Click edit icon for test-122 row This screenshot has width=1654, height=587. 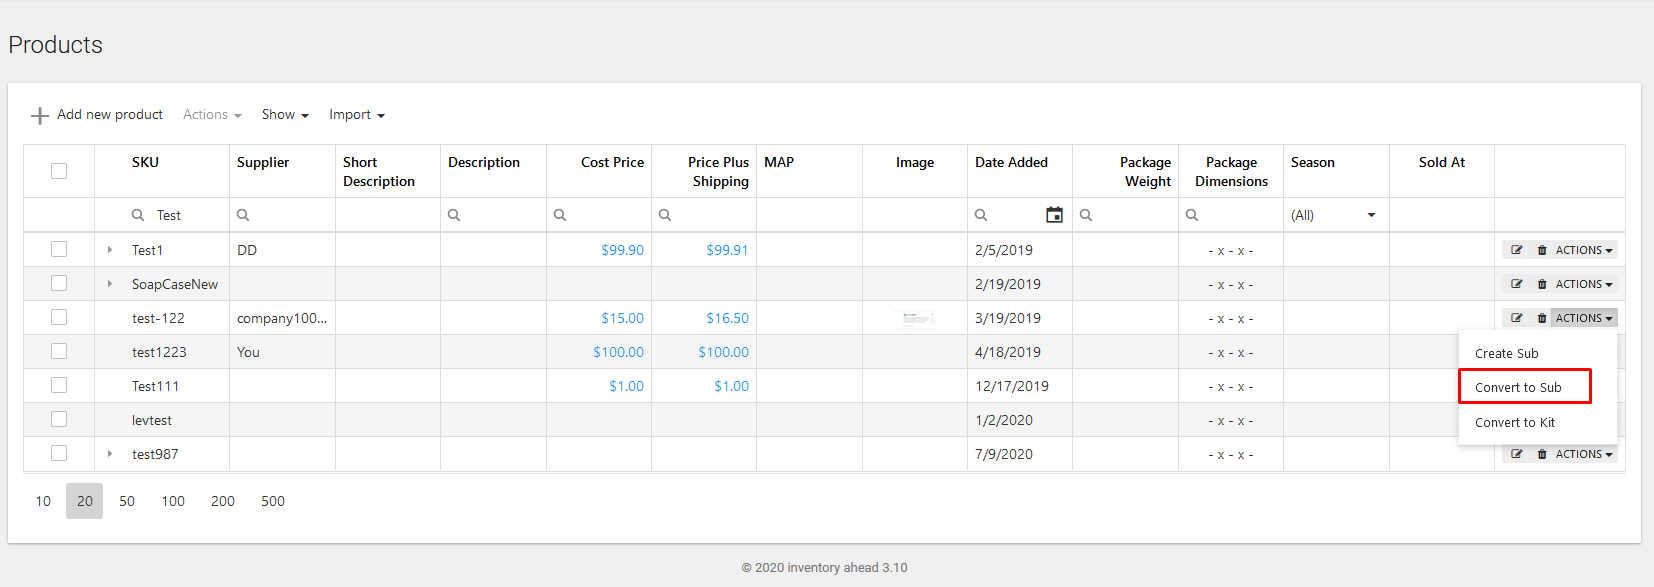pyautogui.click(x=1517, y=318)
